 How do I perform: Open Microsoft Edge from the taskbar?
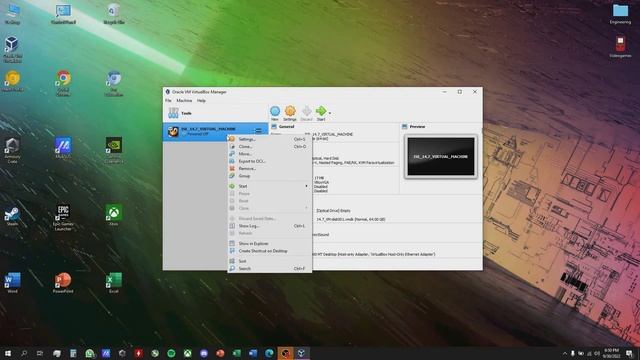(x=269, y=353)
